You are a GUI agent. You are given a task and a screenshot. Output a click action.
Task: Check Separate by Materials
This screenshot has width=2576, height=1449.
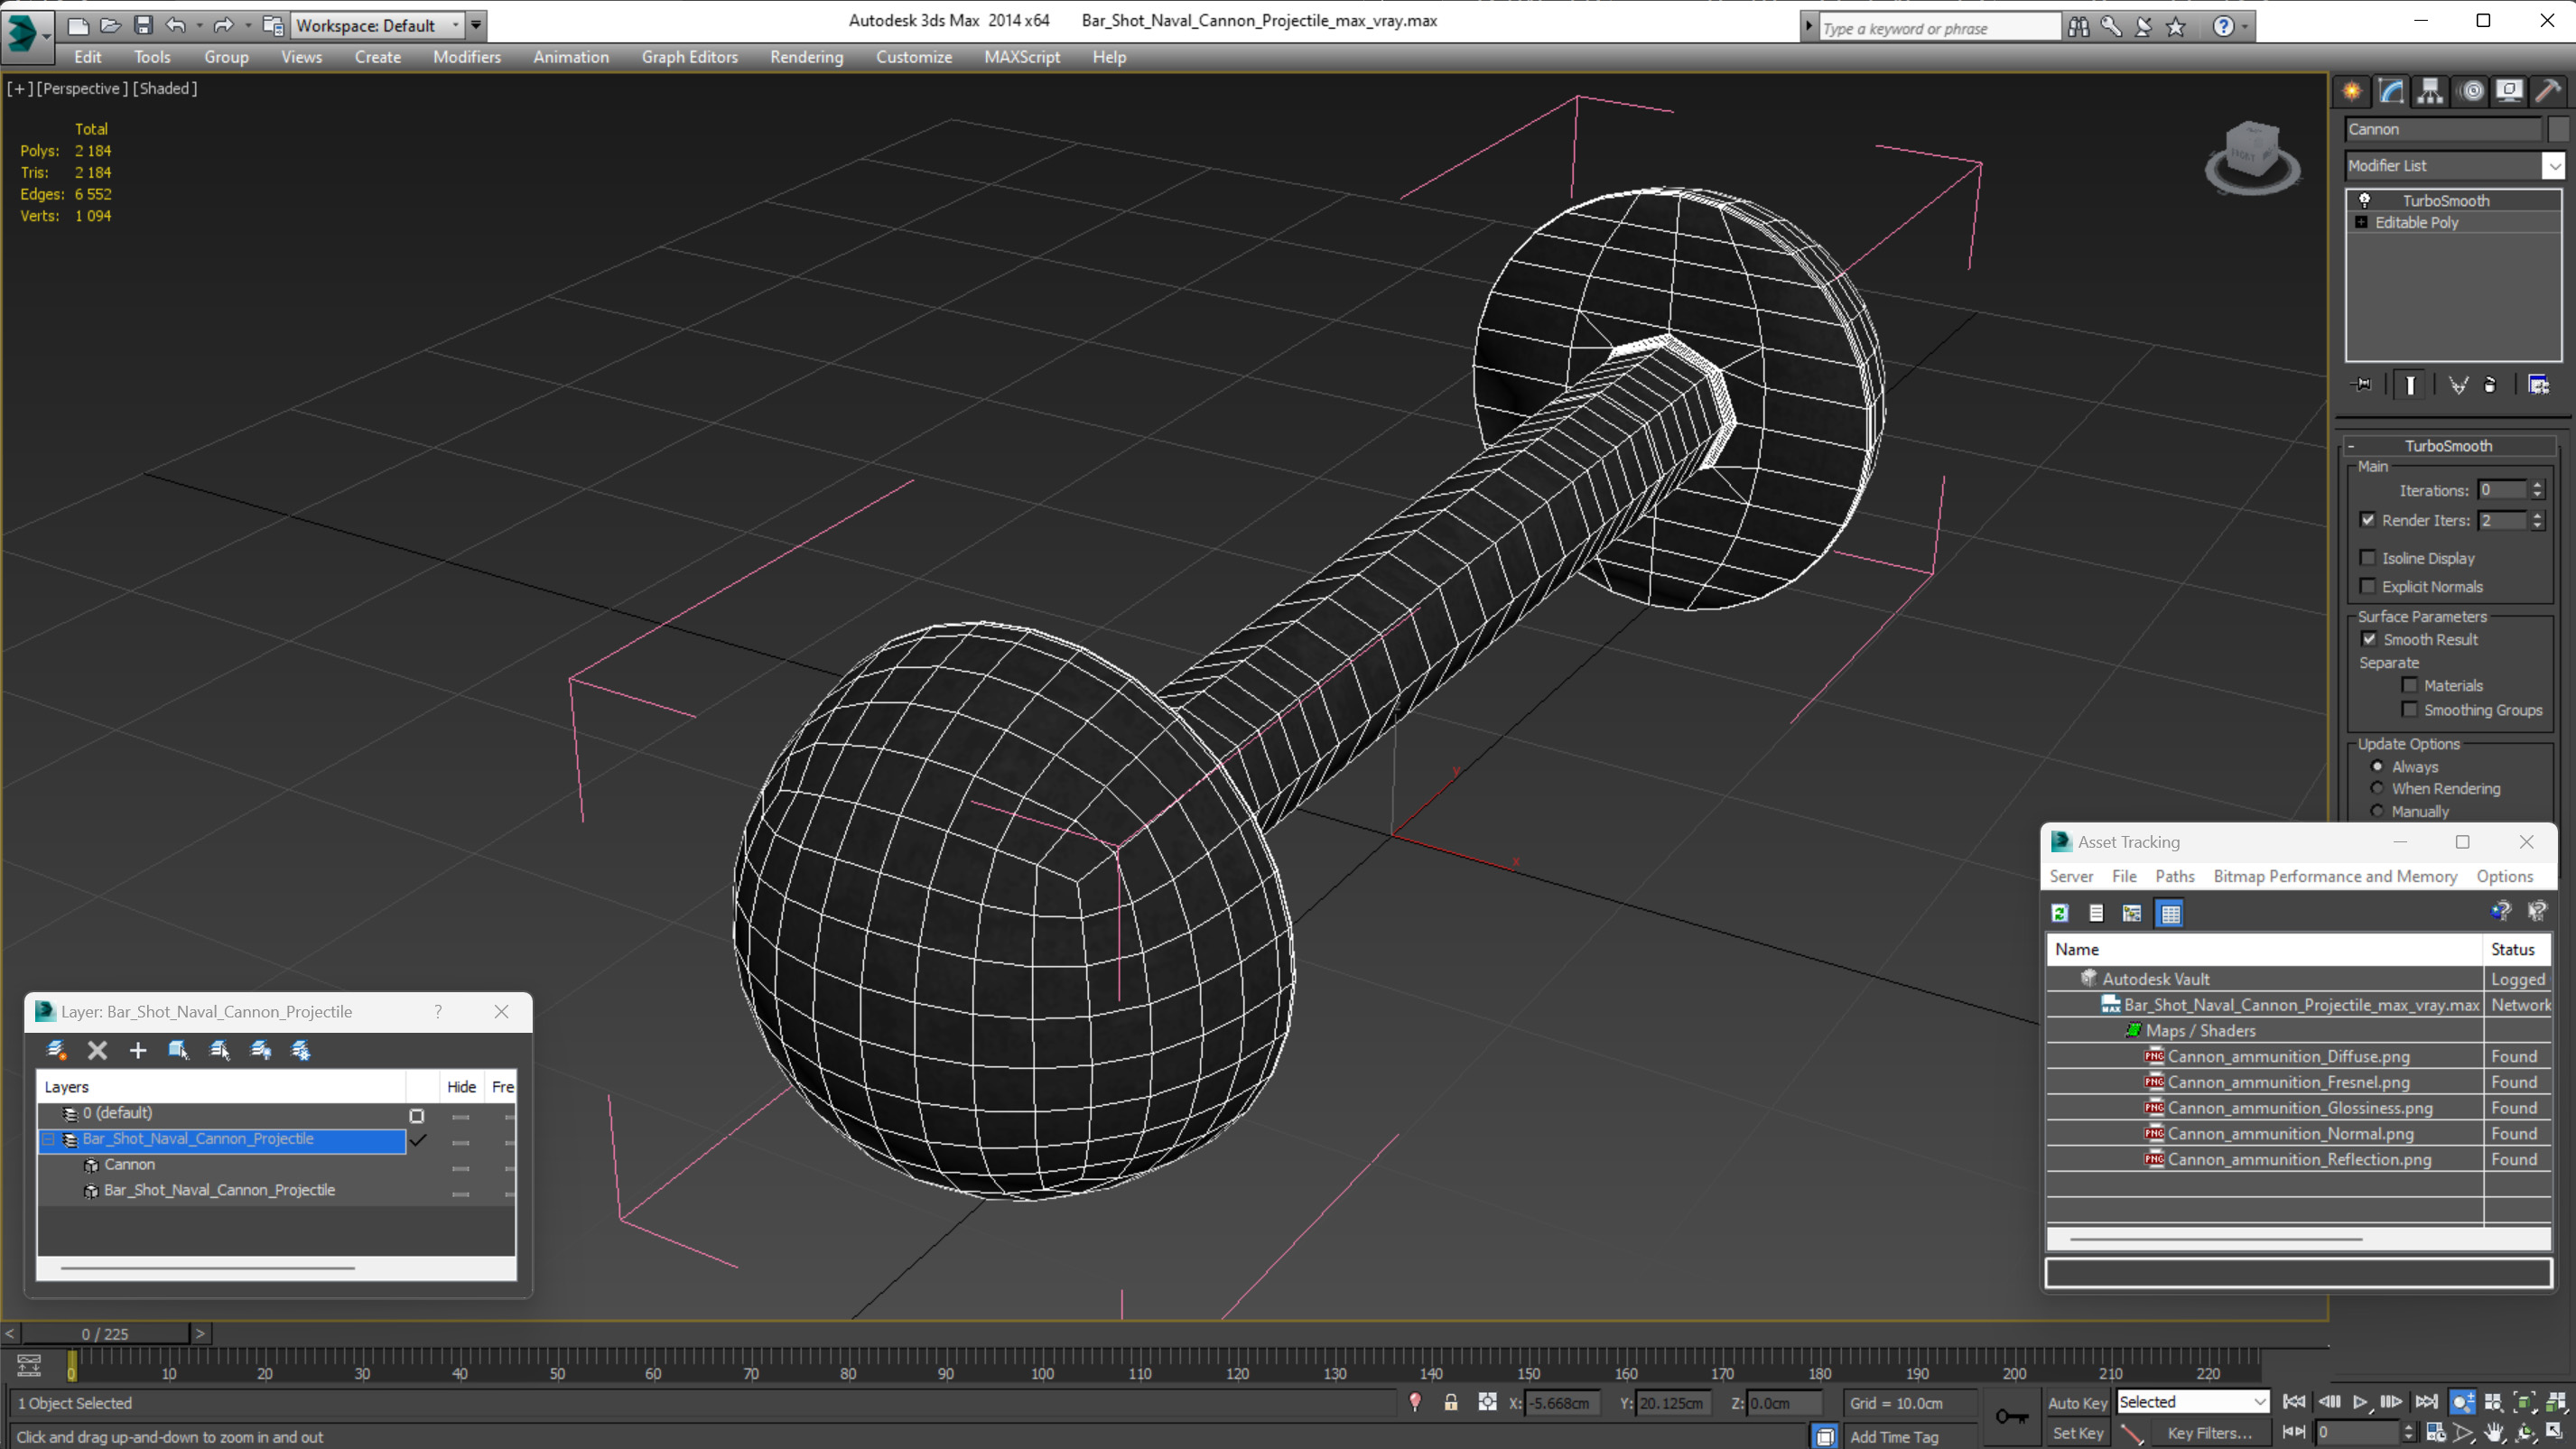pos(2410,685)
